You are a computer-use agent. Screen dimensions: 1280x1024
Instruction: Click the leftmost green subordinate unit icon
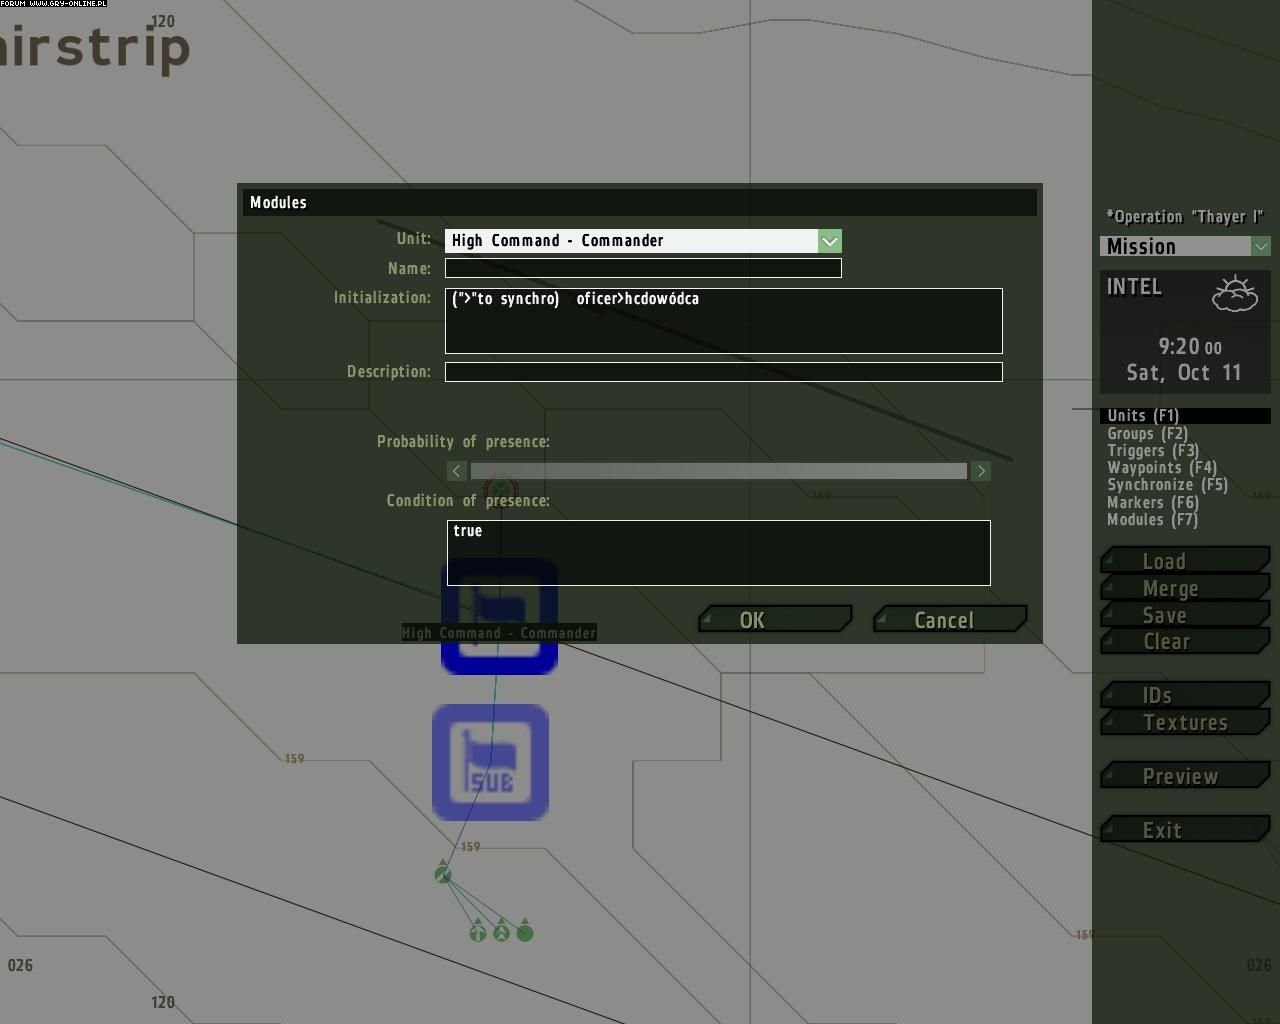coord(478,933)
